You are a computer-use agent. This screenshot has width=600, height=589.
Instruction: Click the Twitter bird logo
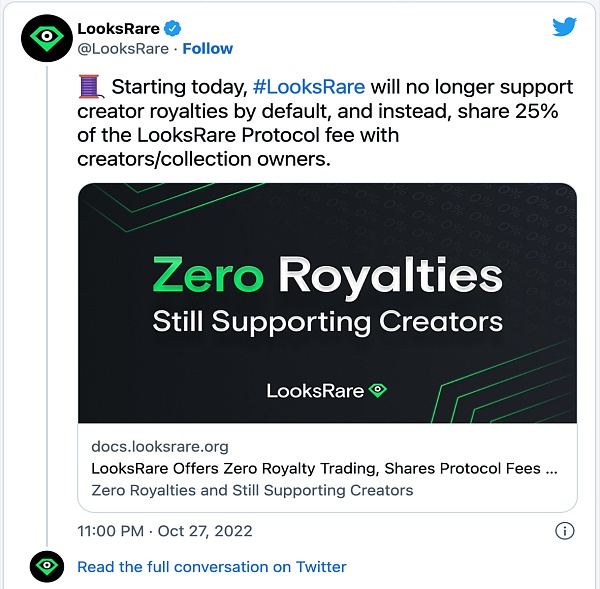[565, 27]
